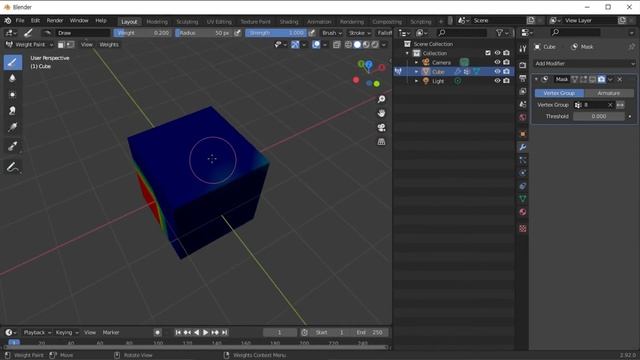640x360 pixels.
Task: Select the Blur tool in toolbar
Action: pos(13,78)
